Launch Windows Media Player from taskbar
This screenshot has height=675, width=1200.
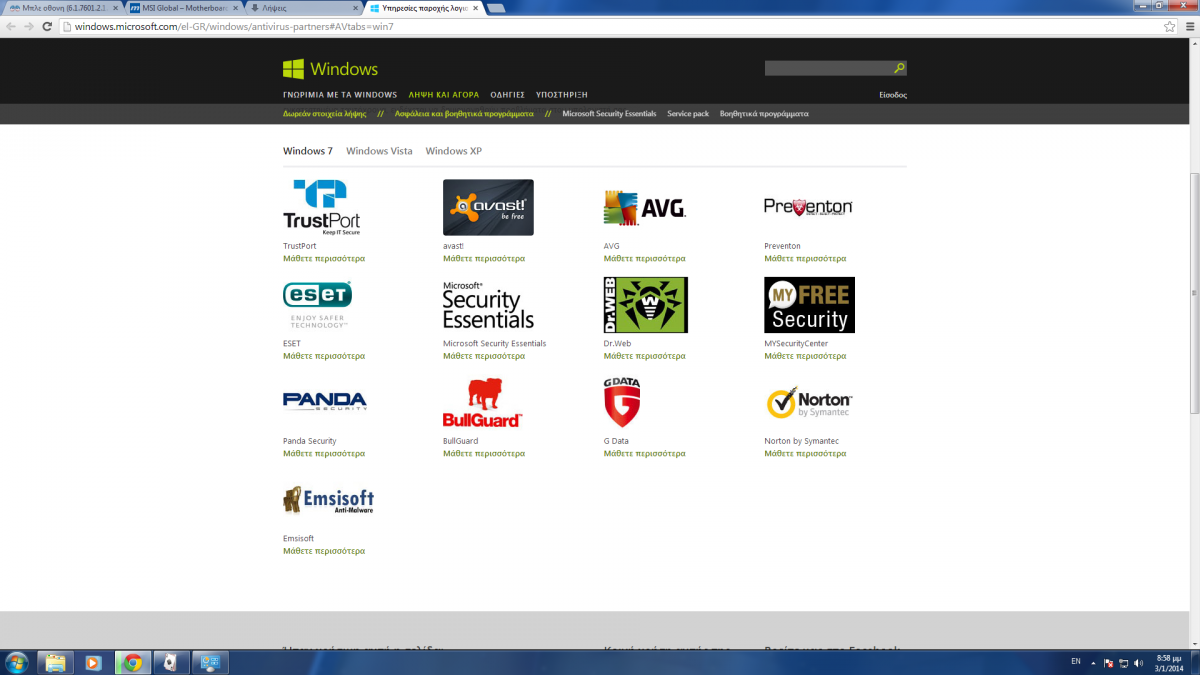(93, 662)
